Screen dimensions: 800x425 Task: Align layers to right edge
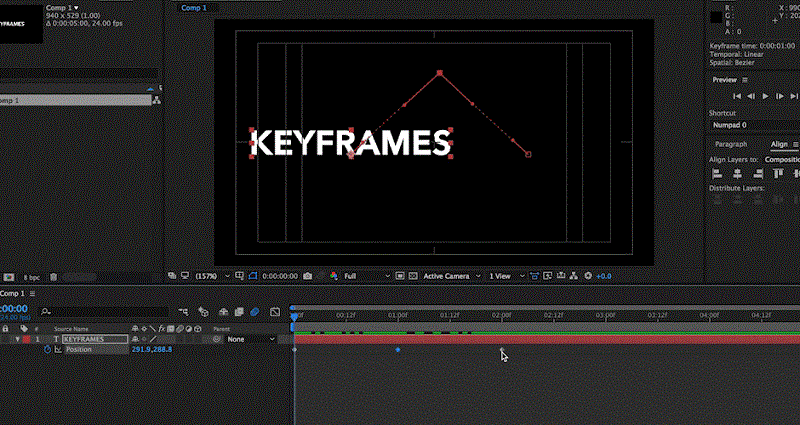(x=758, y=174)
